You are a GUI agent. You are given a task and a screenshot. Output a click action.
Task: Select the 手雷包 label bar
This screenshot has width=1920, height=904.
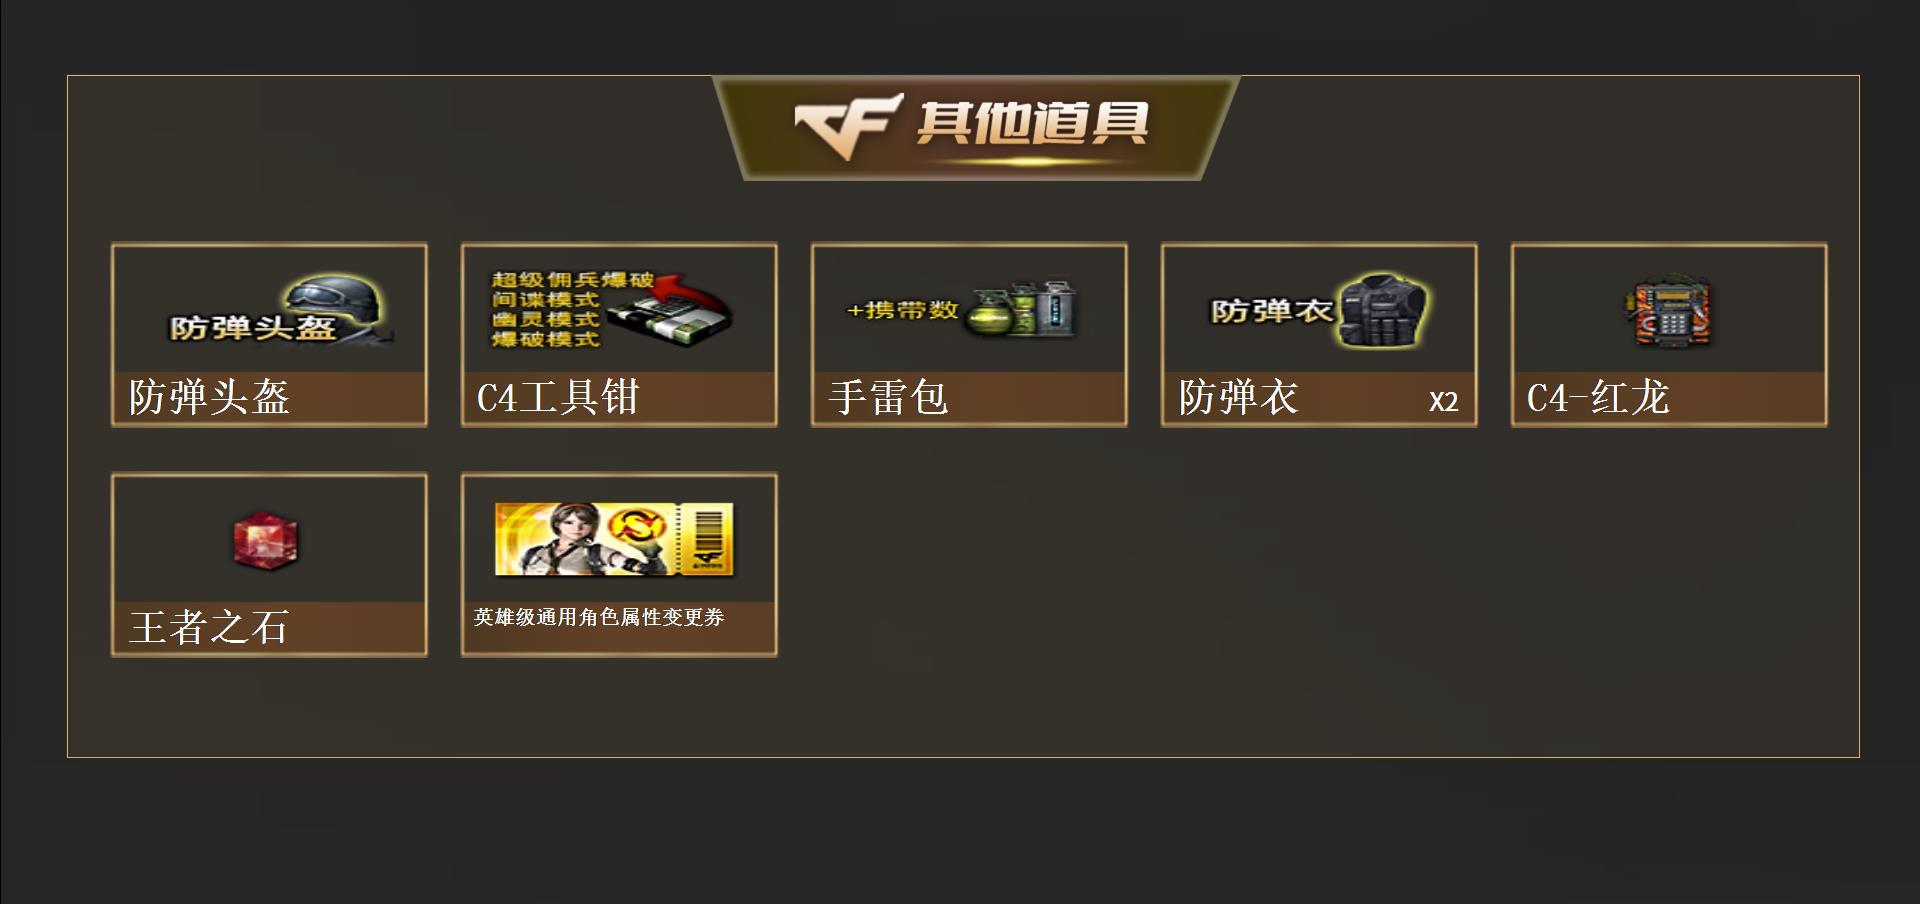click(x=969, y=398)
